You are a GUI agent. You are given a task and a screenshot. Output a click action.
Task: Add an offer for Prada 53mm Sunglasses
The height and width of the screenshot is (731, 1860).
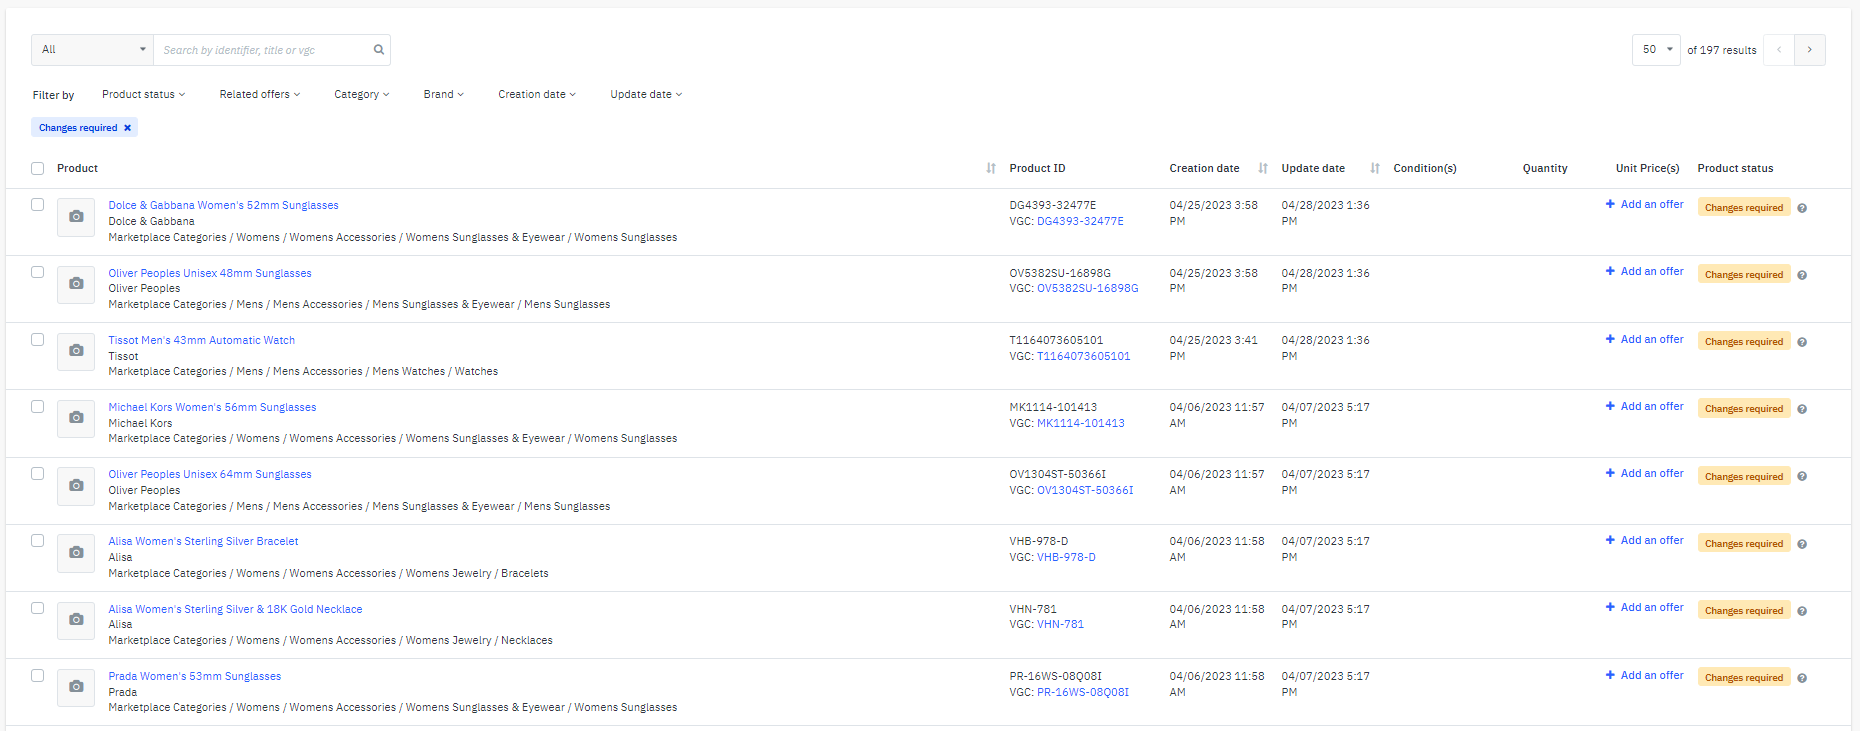click(1645, 675)
